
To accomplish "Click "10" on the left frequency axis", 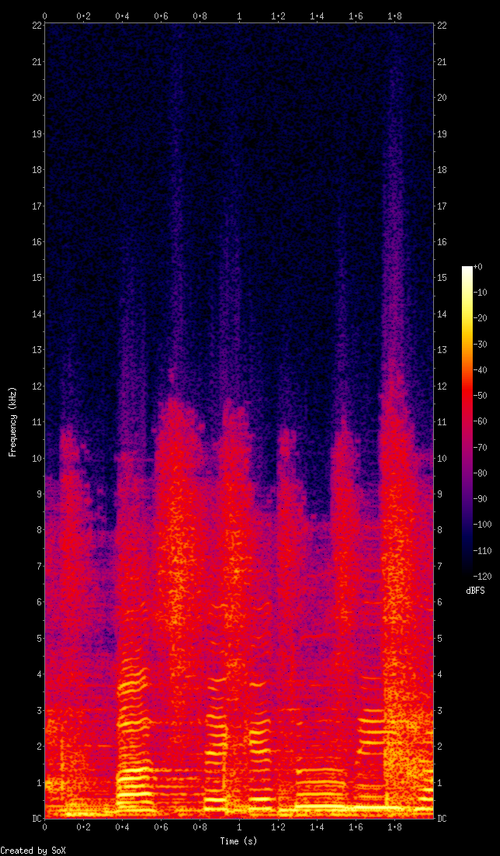I will [38, 458].
